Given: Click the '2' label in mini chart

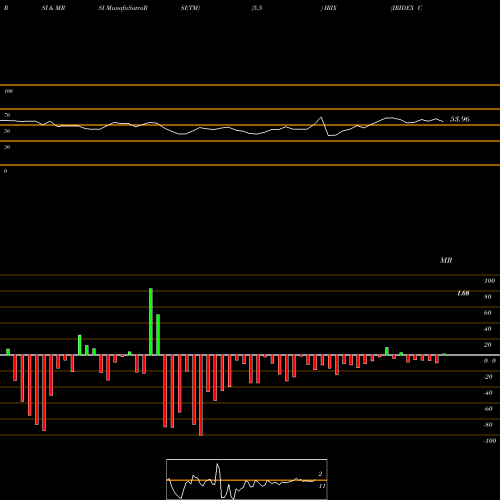Looking at the screenshot, I should (x=320, y=474).
